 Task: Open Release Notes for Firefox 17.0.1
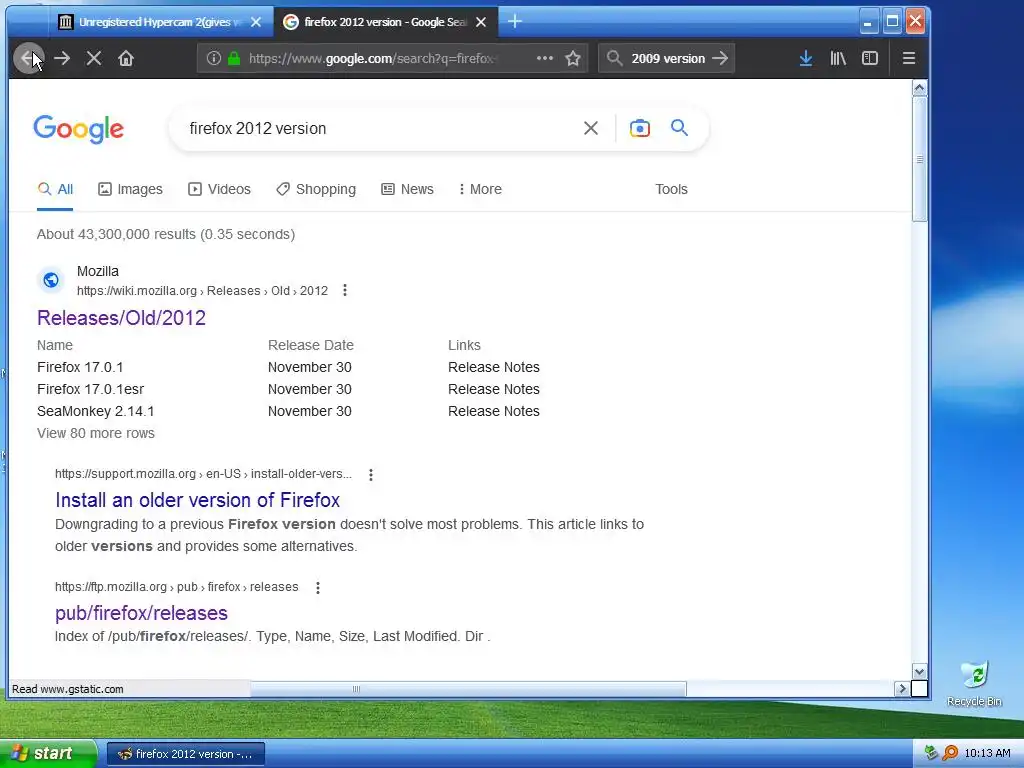494,368
